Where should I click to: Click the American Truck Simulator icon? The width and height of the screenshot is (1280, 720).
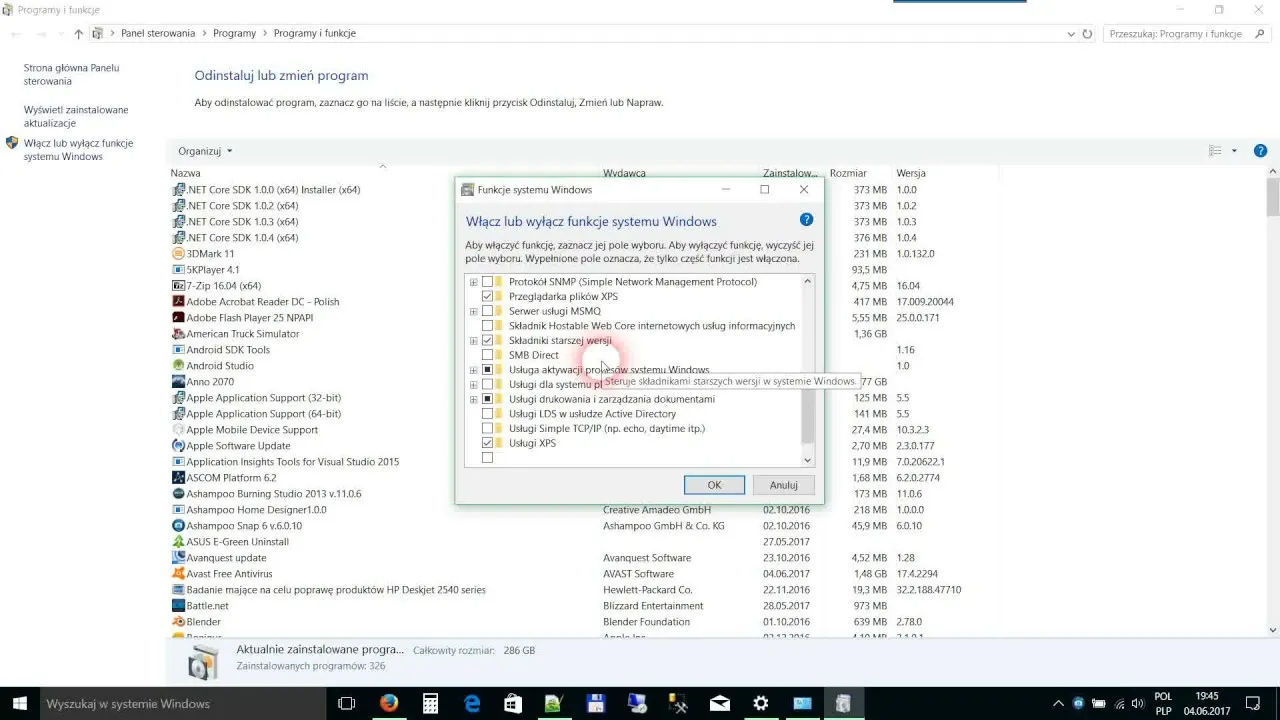[178, 334]
